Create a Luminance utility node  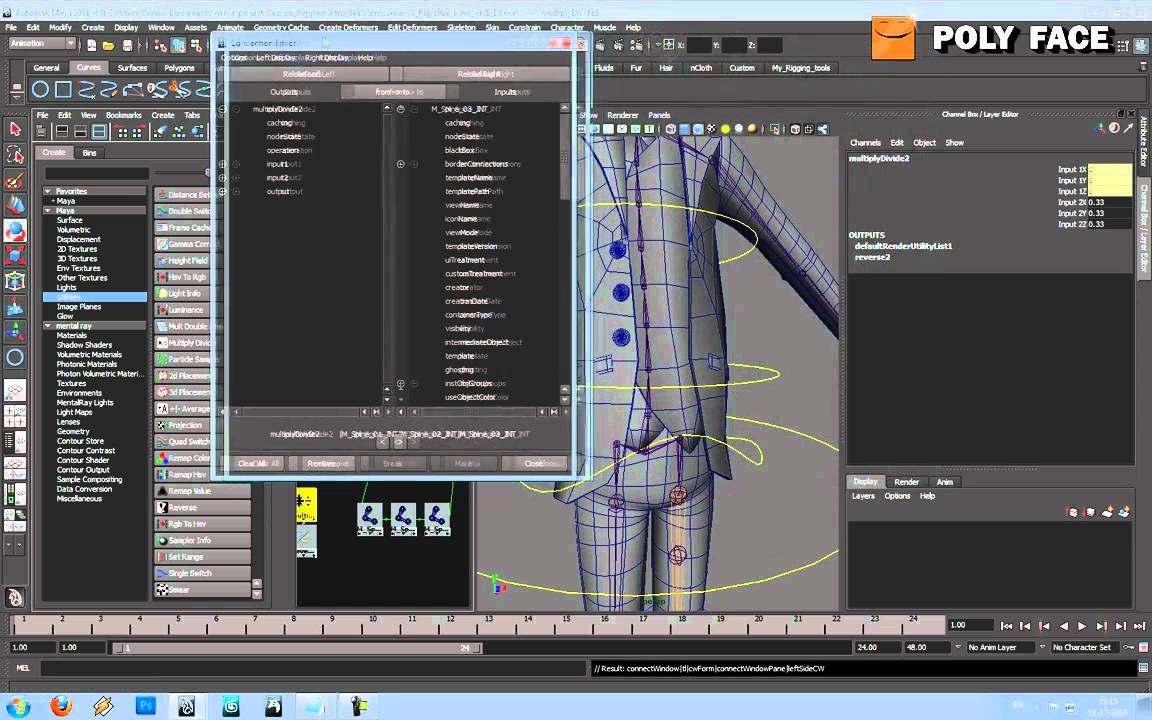point(184,310)
